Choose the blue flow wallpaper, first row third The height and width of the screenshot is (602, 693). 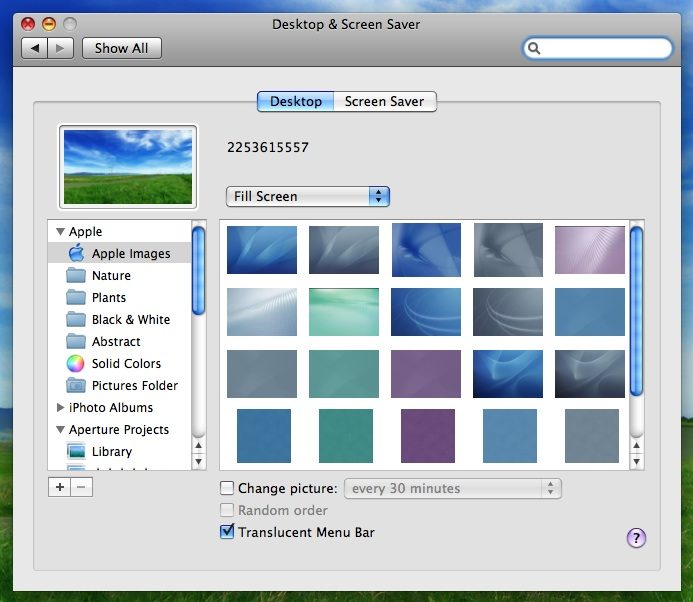click(426, 250)
